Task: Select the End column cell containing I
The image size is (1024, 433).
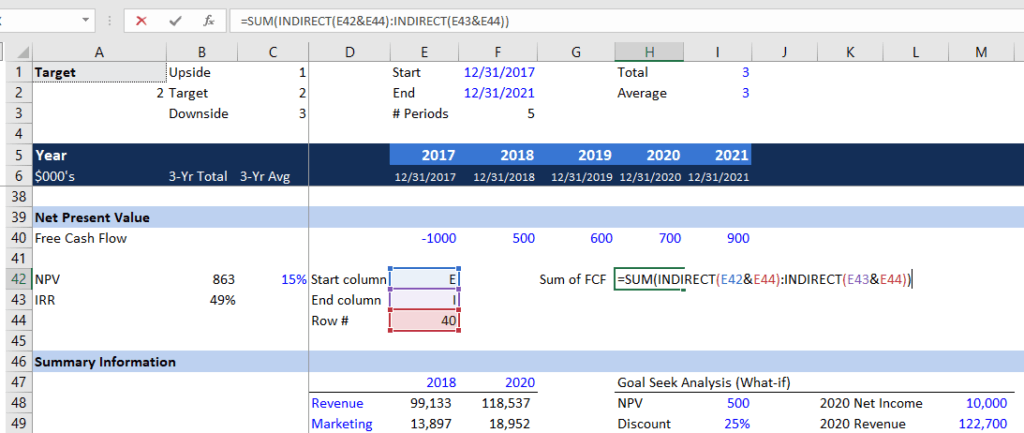Action: 424,300
